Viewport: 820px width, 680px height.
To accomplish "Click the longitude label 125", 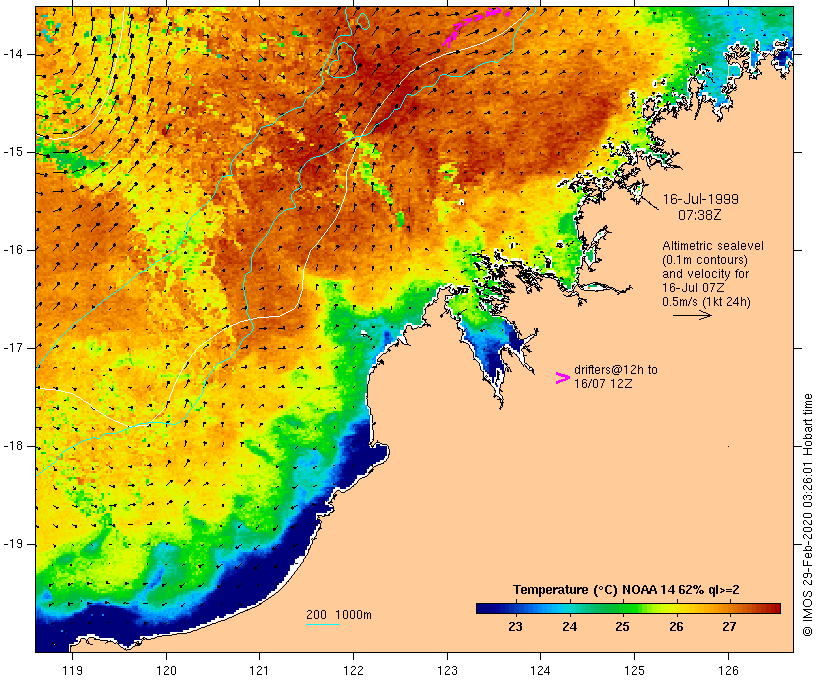I will click(x=635, y=670).
